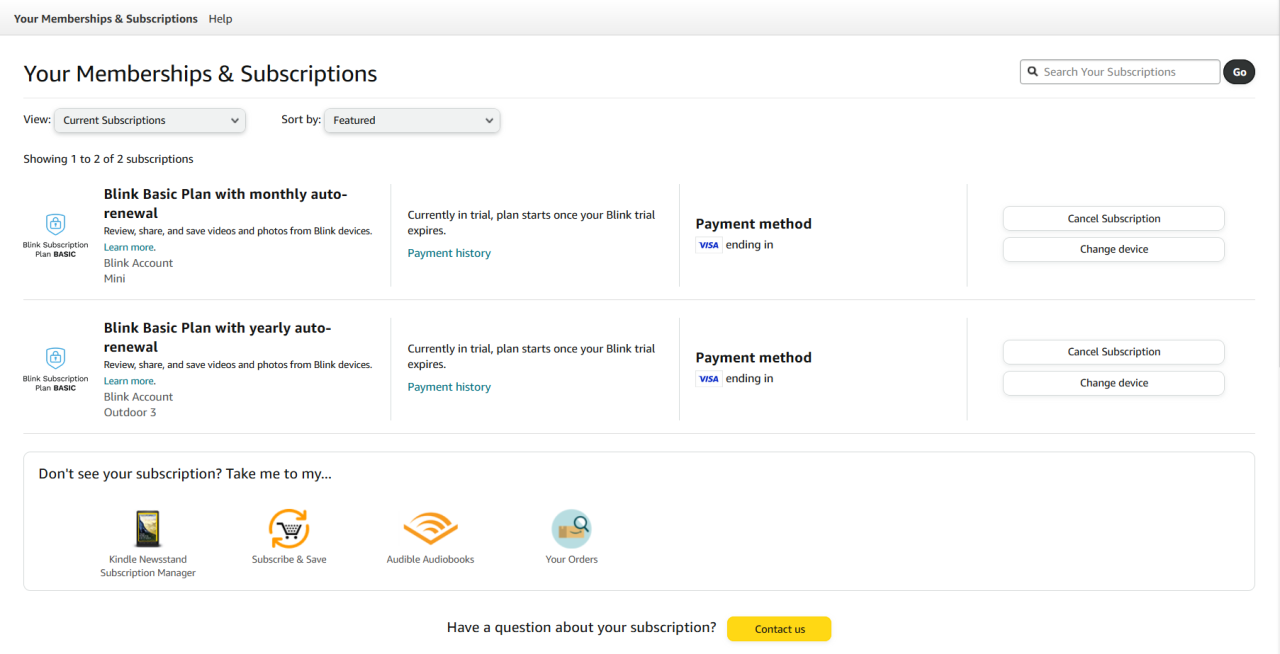Screen dimensions: 1280x654
Task: Click the search magnifier in the subscriptions search bar
Action: click(1033, 71)
